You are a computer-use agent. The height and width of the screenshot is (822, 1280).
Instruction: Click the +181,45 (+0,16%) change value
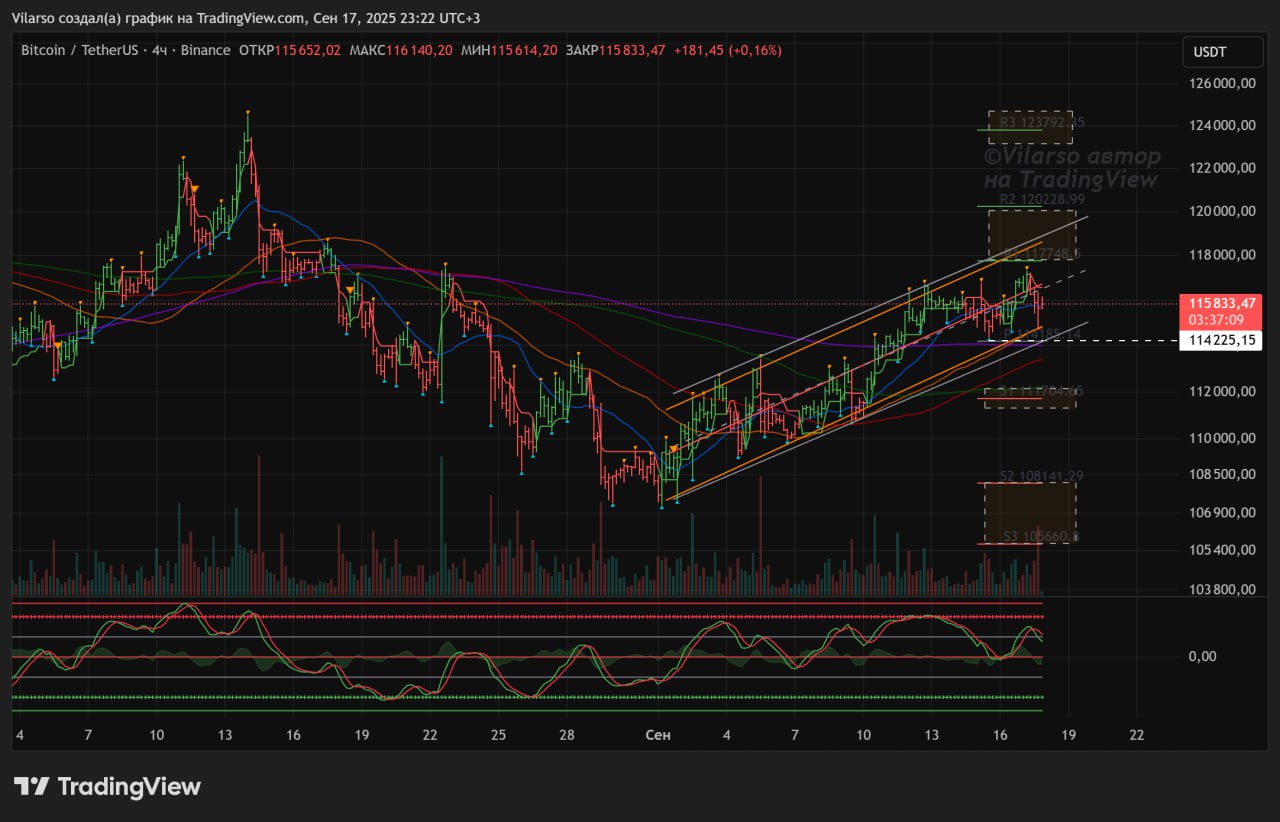click(728, 50)
